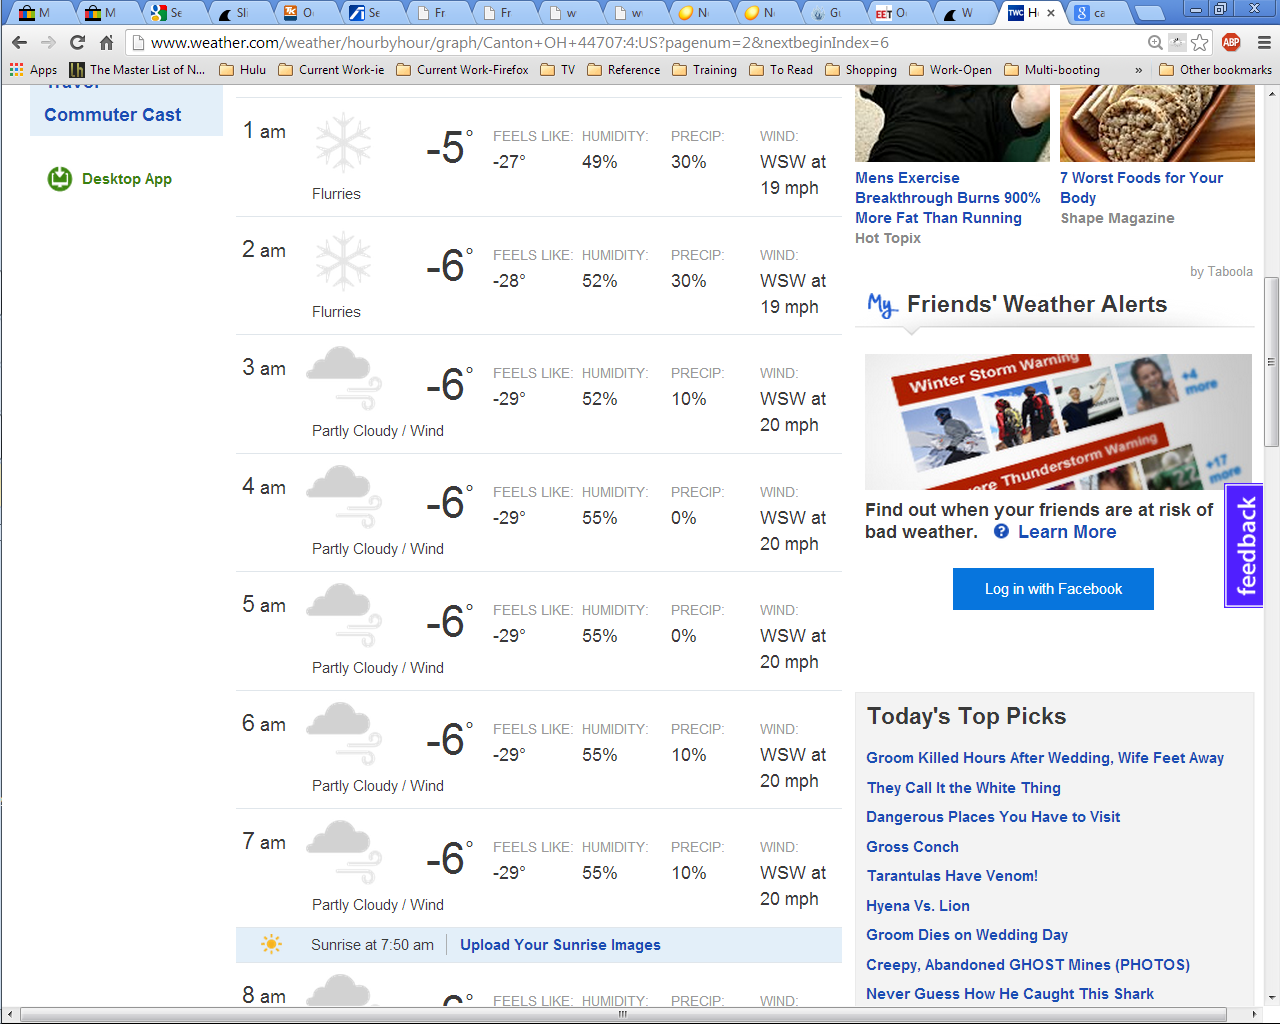Switch to the 'Sl' tab
The image size is (1280, 1024).
pyautogui.click(x=237, y=13)
